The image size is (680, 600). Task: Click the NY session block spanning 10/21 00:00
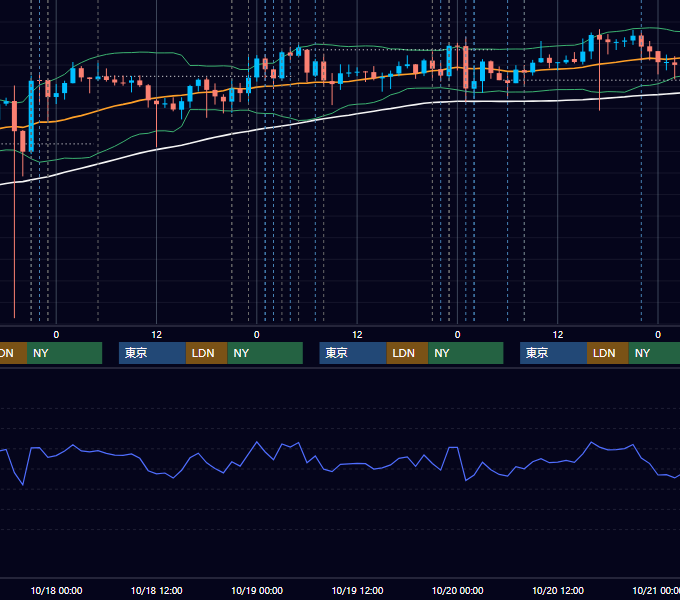coord(654,353)
